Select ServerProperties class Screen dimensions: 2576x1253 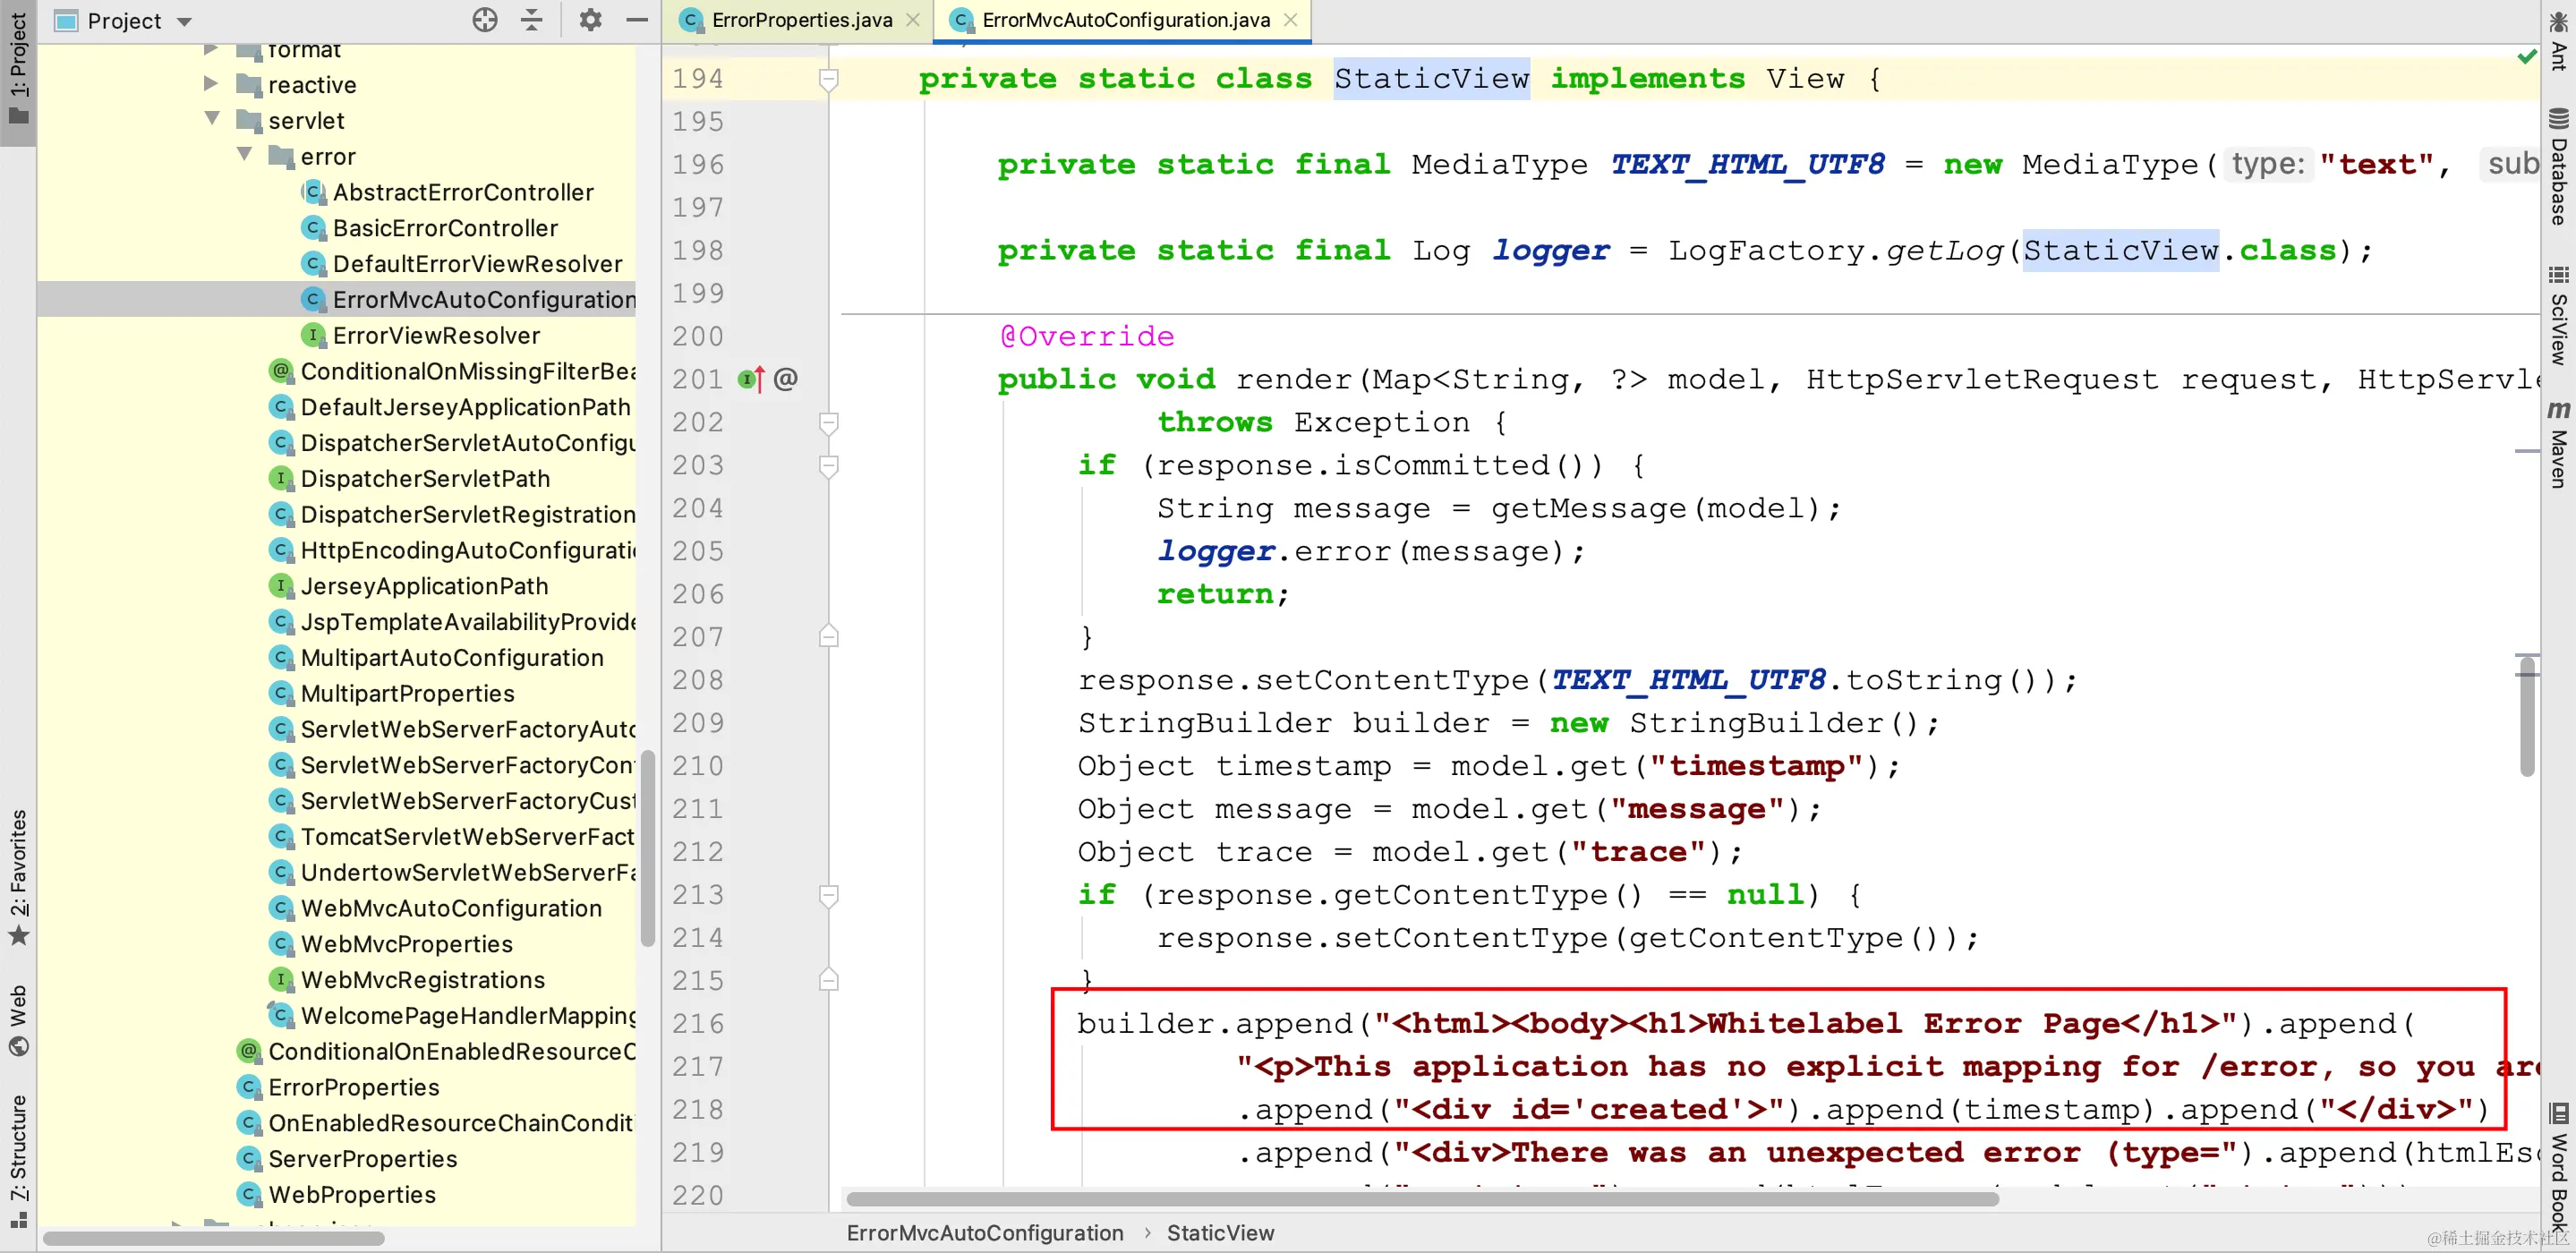362,1159
